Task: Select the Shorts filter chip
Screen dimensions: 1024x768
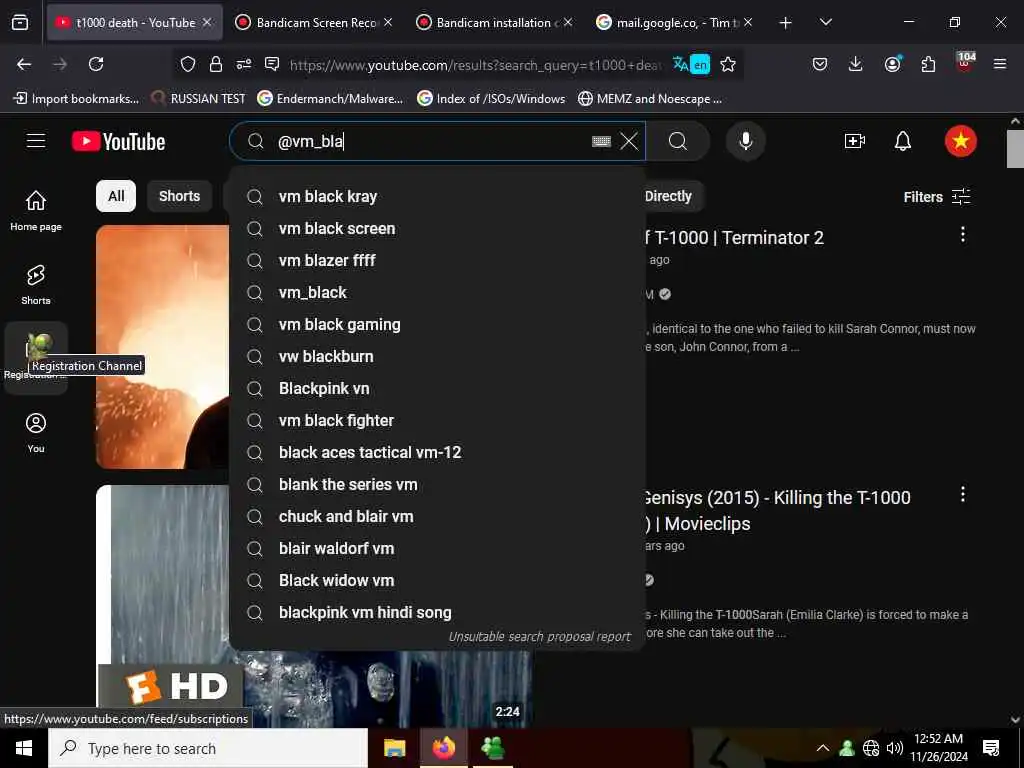Action: tap(180, 196)
